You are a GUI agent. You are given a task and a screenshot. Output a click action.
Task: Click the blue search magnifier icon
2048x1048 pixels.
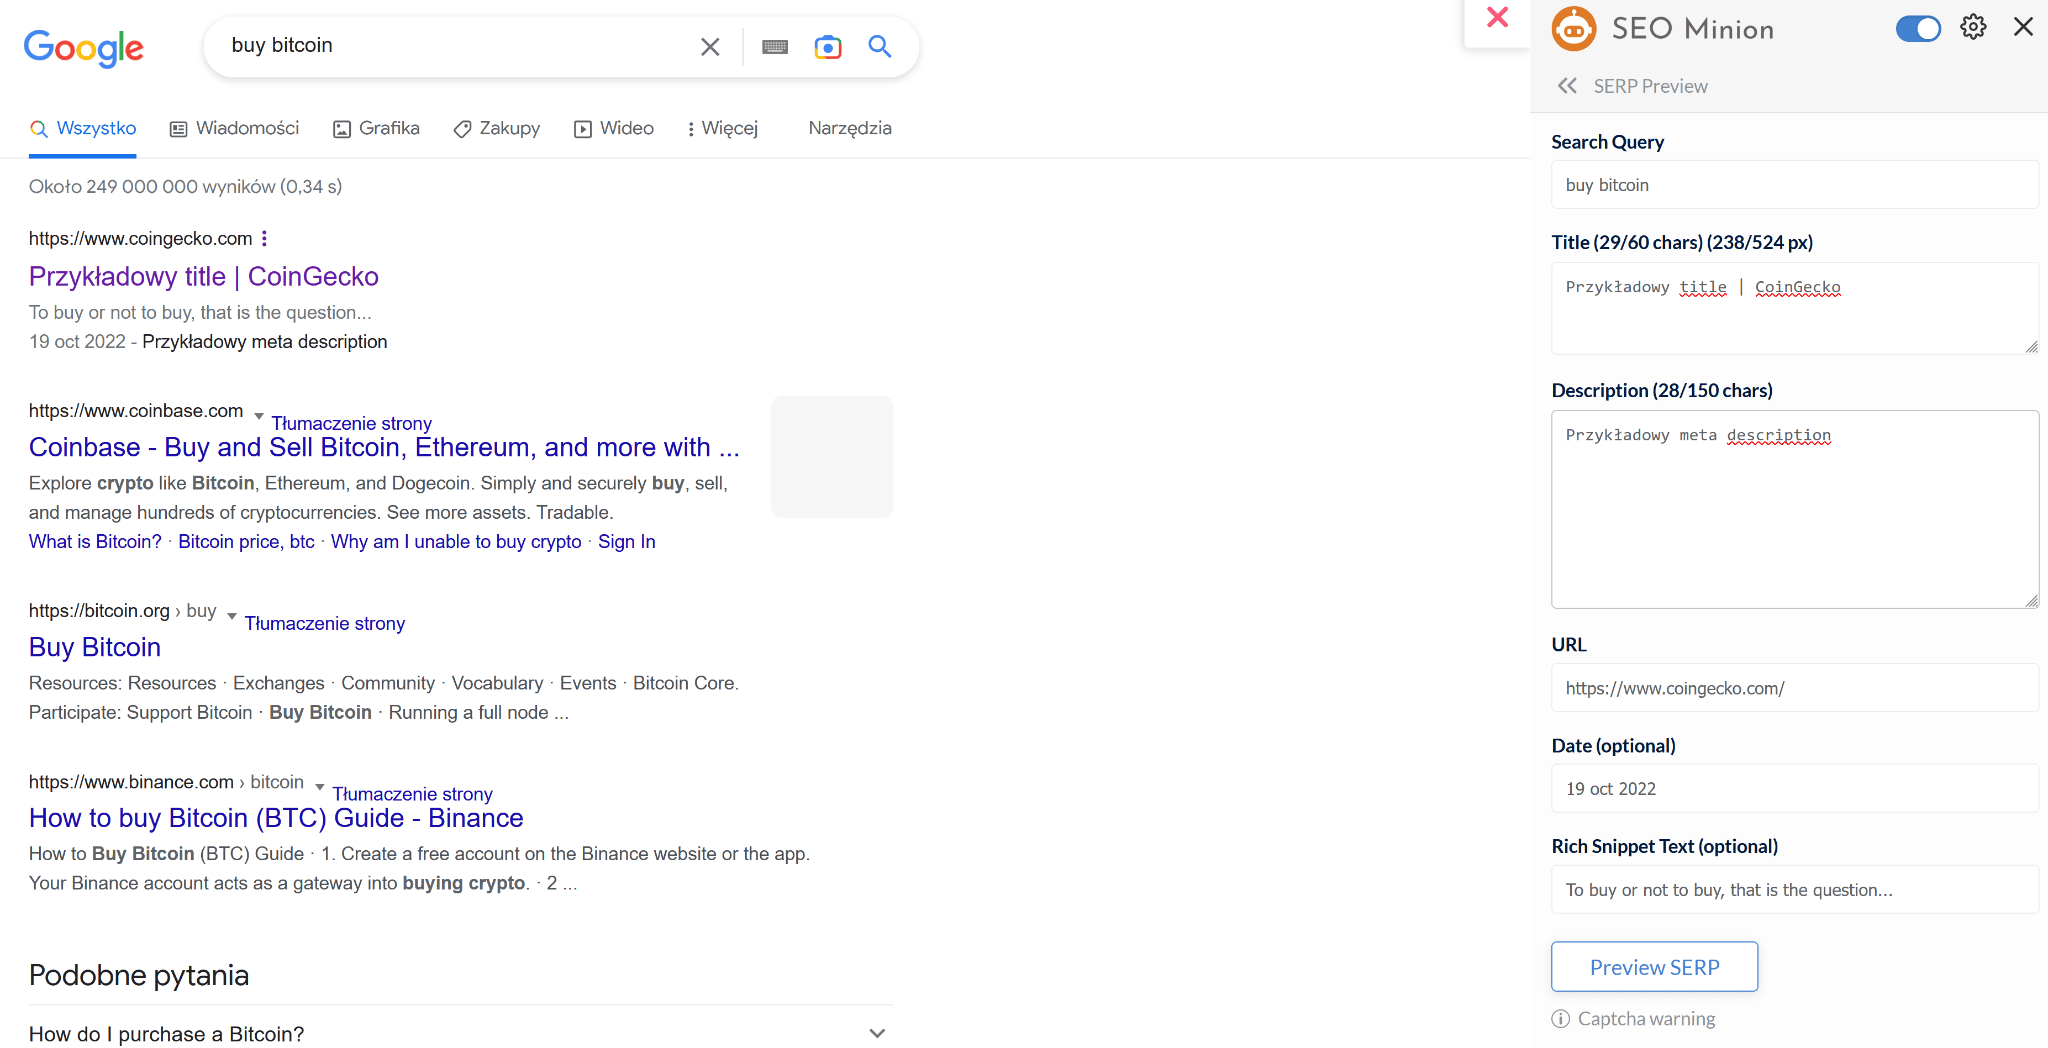point(880,46)
